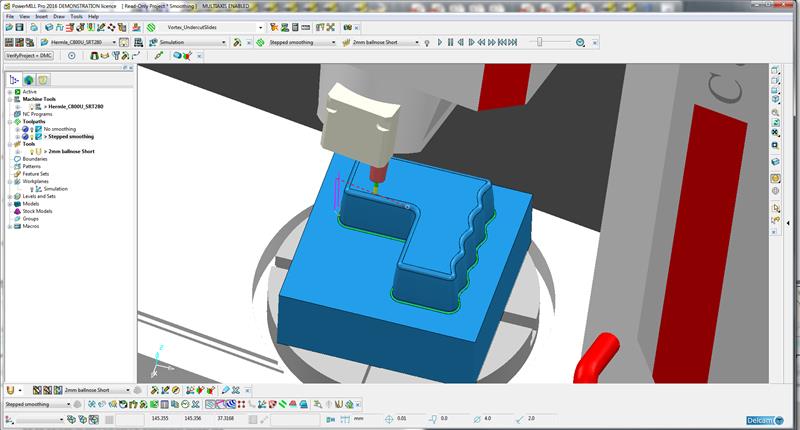Click the tool type U-shaped icon at bottom left
The height and width of the screenshot is (430, 800).
(x=10, y=390)
